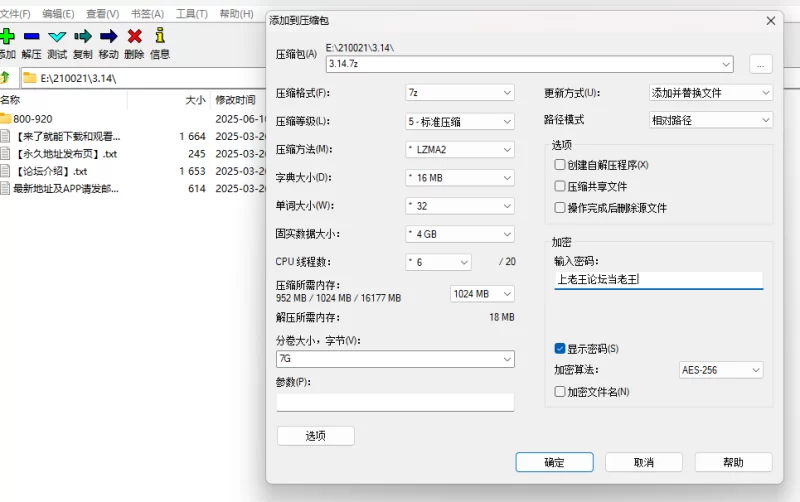Click the 帮助 button in dialog

tap(733, 462)
